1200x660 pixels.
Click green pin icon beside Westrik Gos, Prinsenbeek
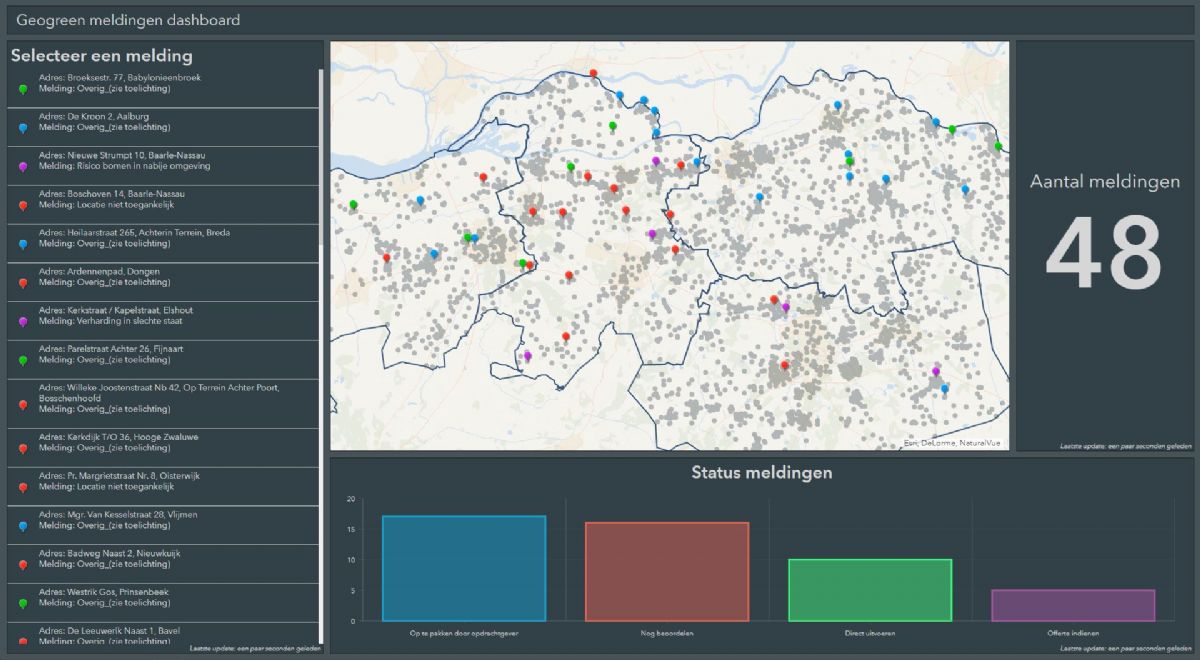pyautogui.click(x=23, y=603)
